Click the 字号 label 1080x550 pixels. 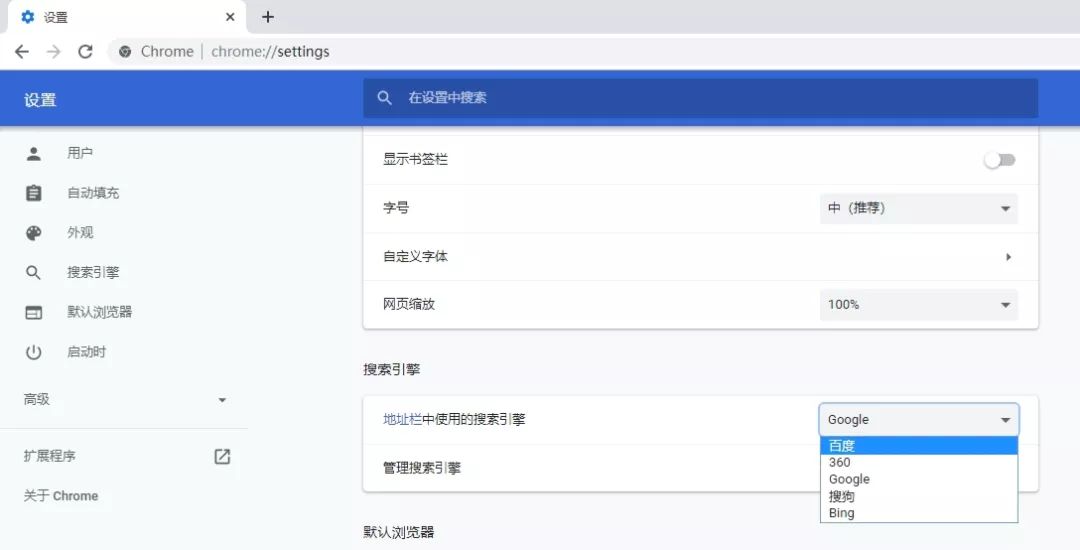[x=396, y=207]
